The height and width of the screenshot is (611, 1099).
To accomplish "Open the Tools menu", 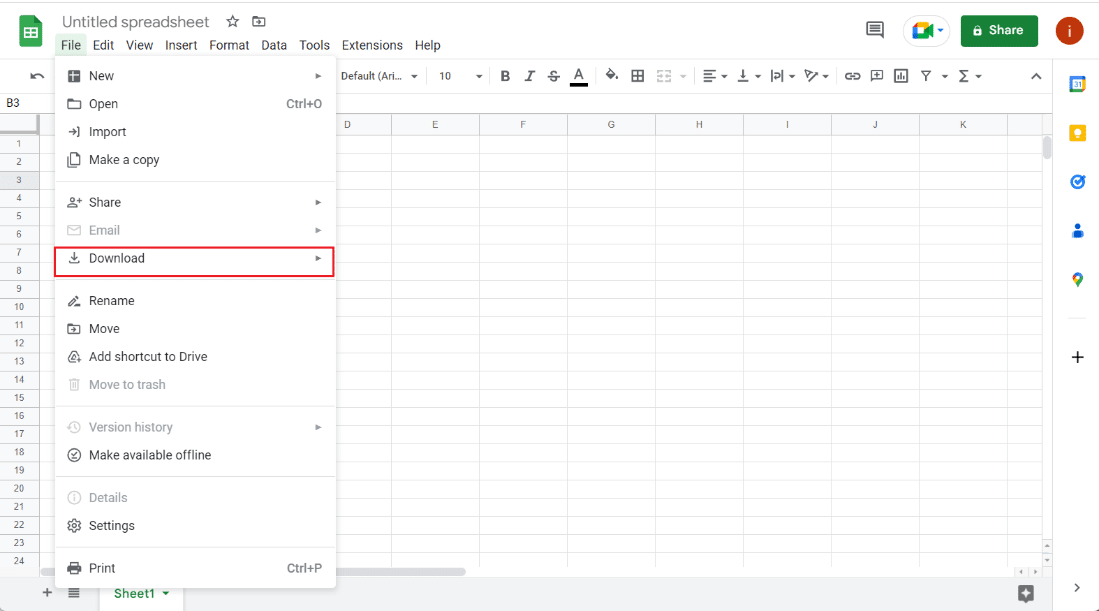I will 314,45.
